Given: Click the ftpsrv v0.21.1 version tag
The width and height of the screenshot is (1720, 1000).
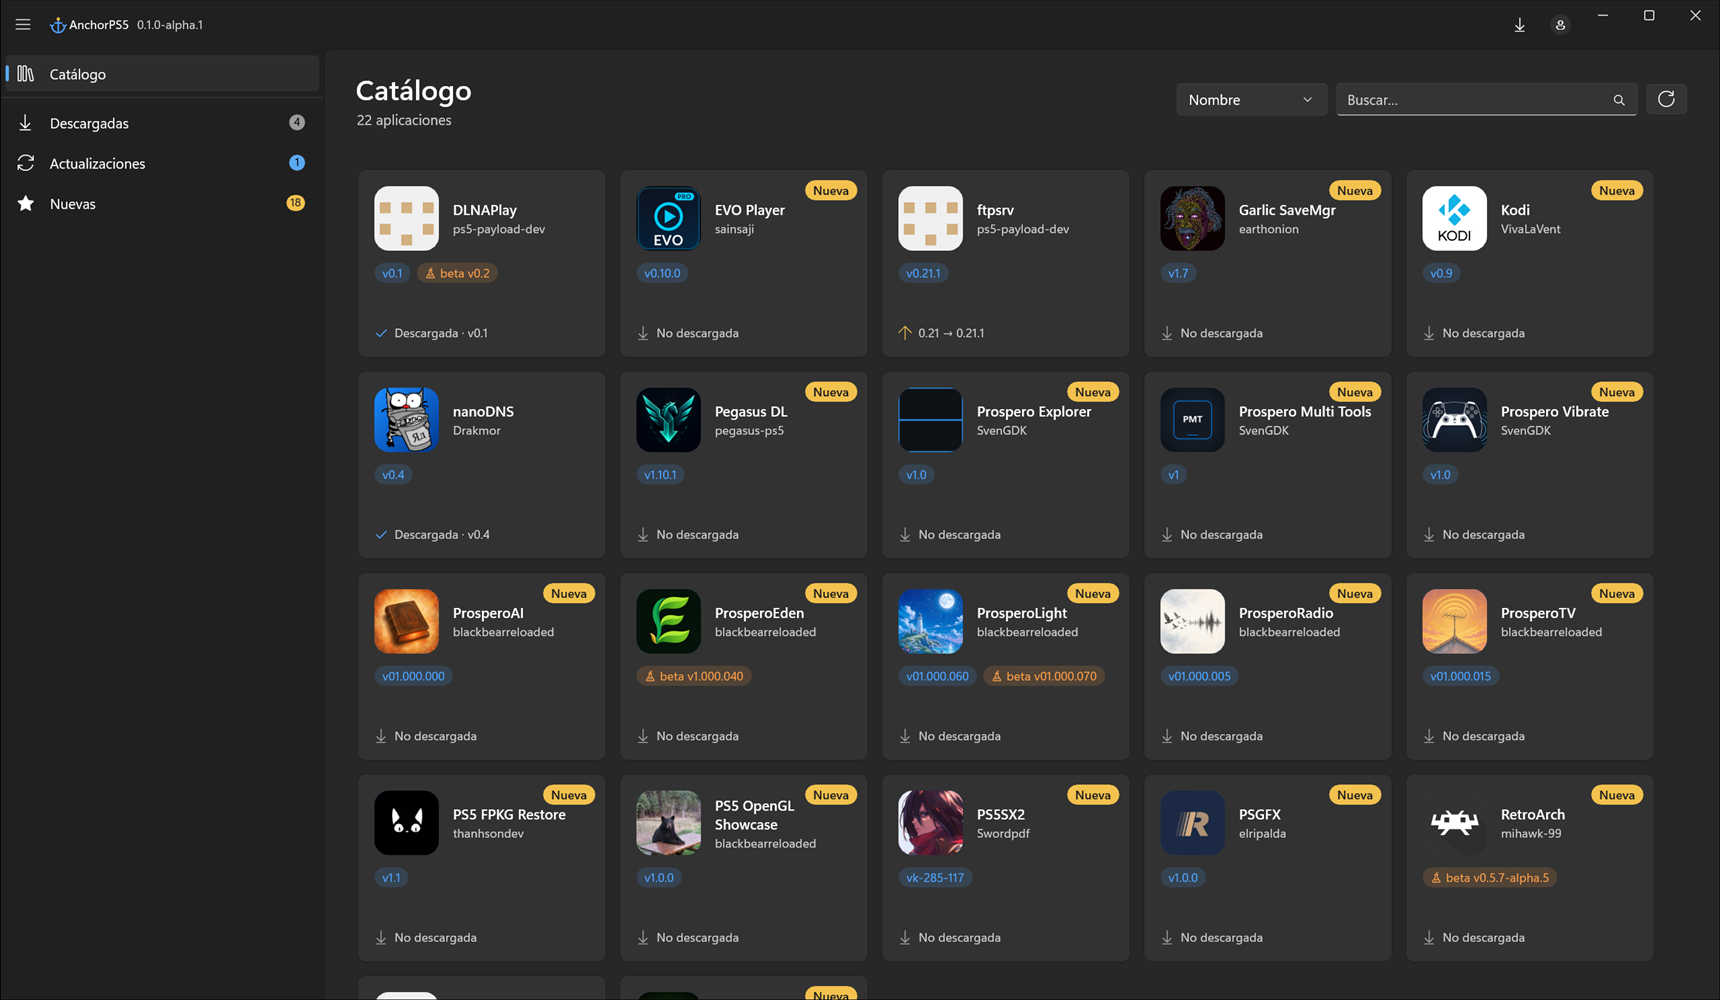Looking at the screenshot, I should [923, 273].
